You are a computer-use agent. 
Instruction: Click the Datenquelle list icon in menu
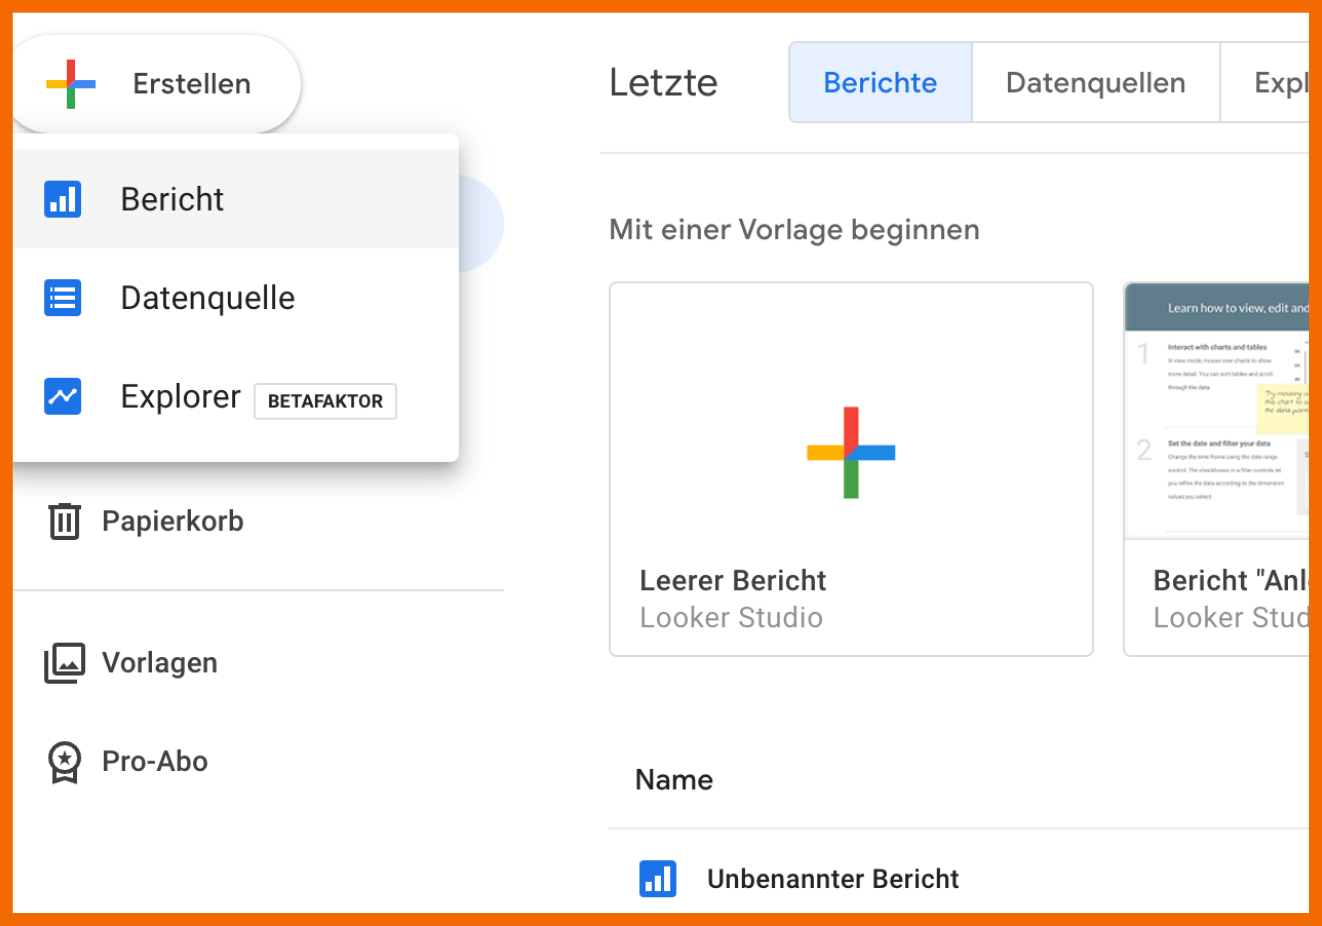pyautogui.click(x=63, y=298)
